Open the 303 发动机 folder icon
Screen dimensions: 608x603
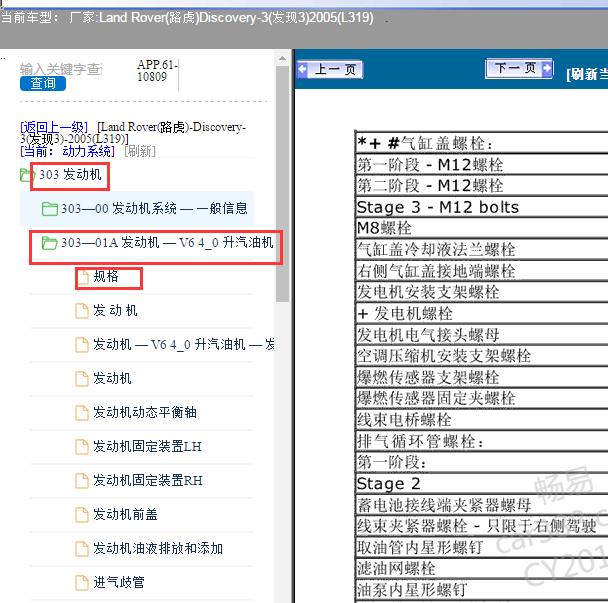(27, 175)
